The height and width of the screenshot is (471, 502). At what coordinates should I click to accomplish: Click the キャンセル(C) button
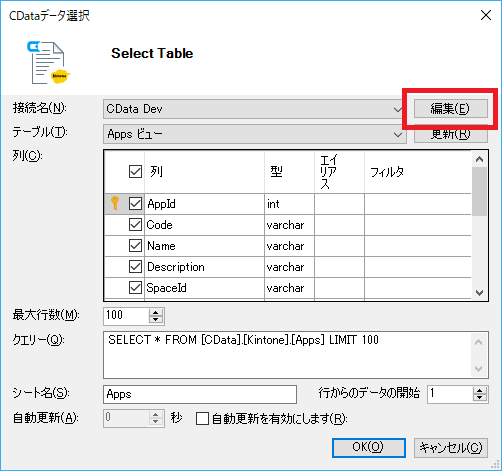pyautogui.click(x=451, y=448)
